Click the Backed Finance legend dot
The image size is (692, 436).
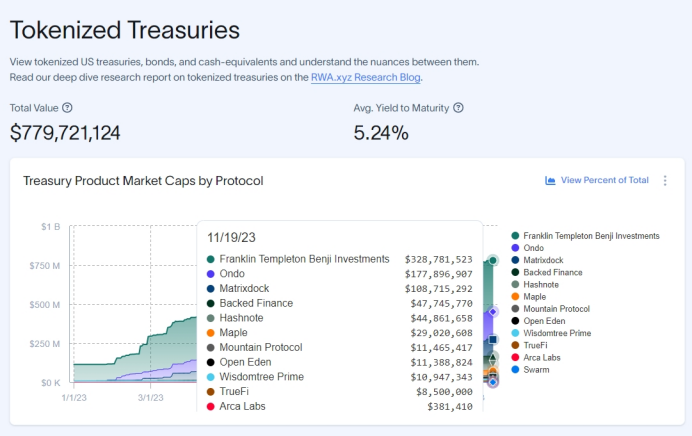(x=514, y=272)
